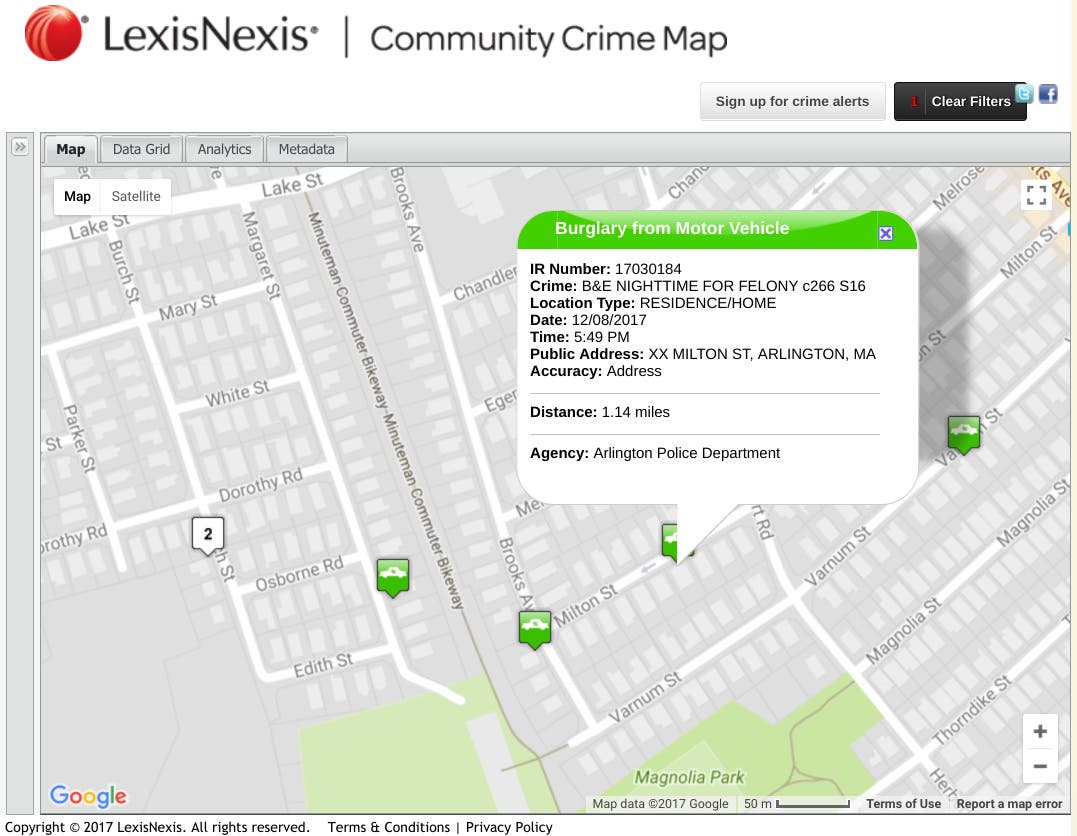Switch map to Satellite view
The width and height of the screenshot is (1077, 836).
coord(136,196)
